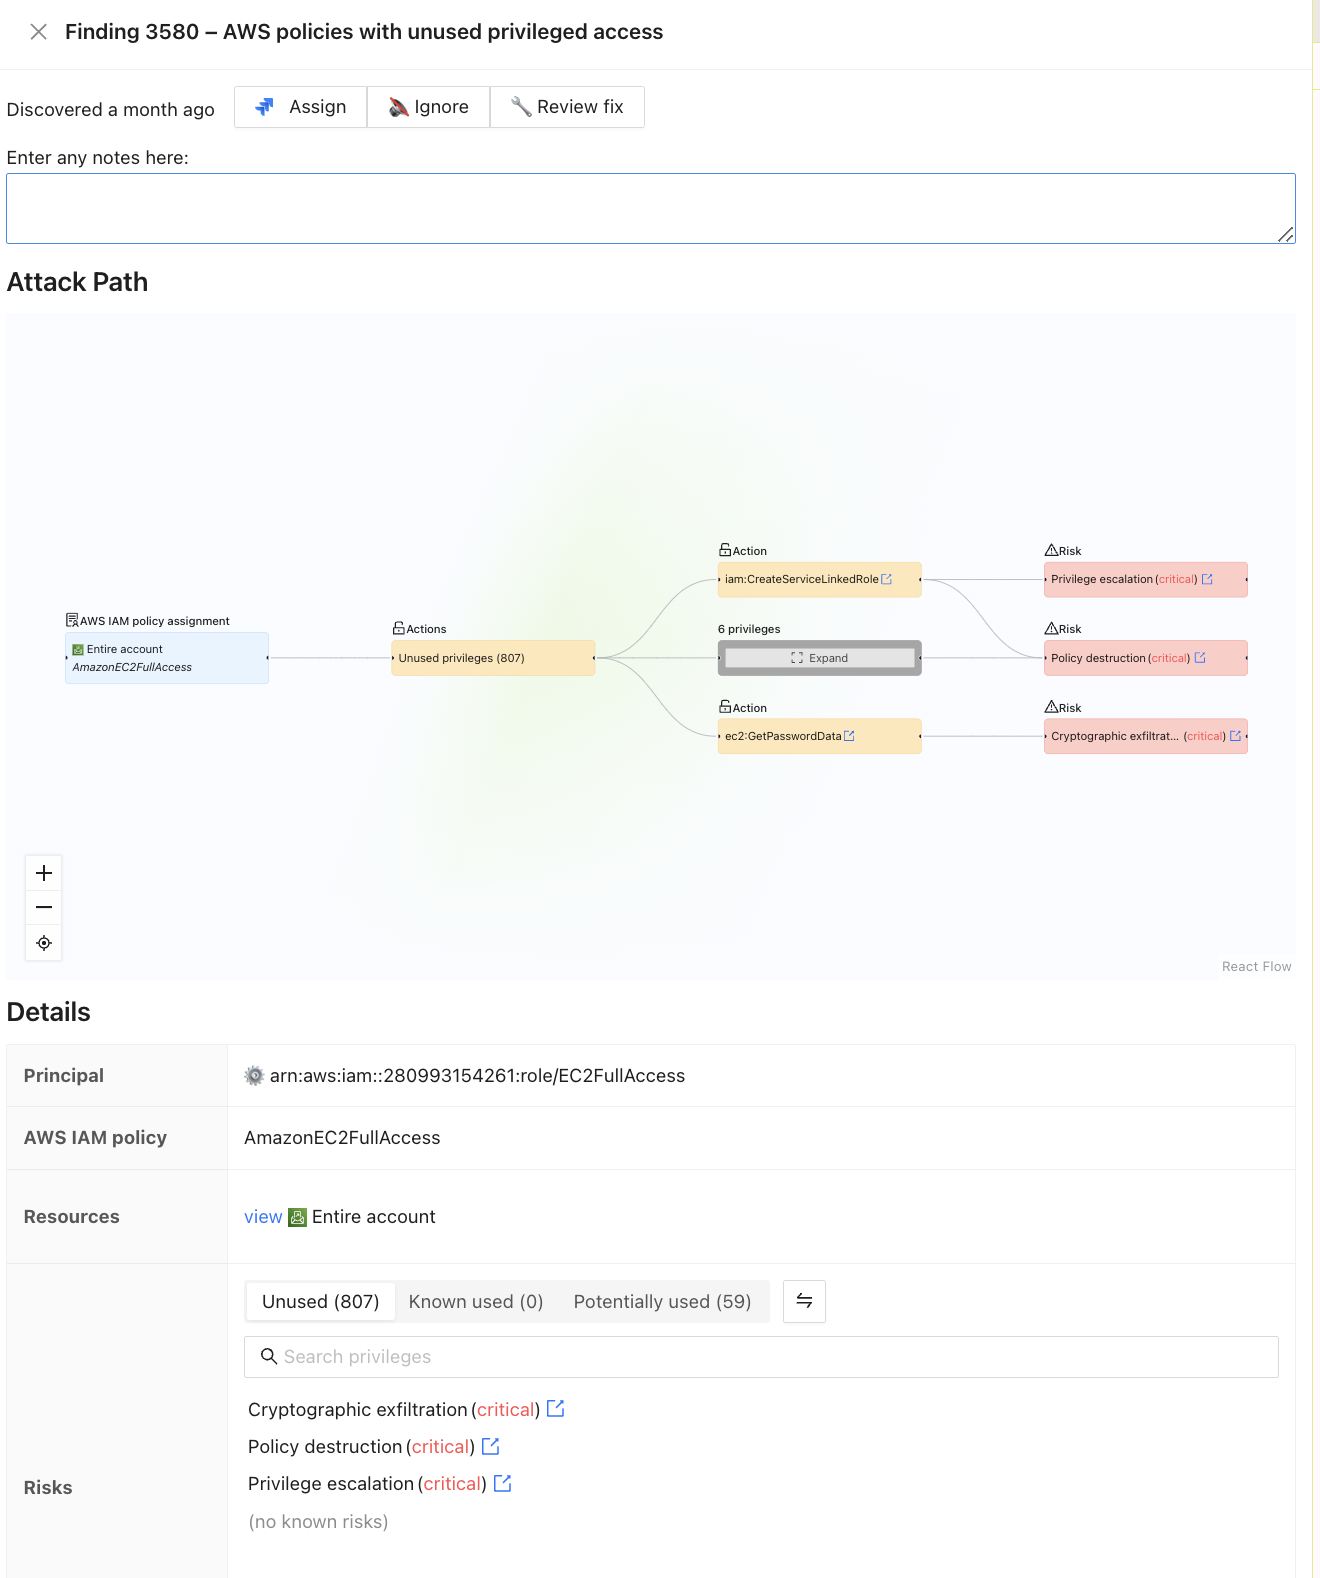Switch to the Potentially used (59) tab

pyautogui.click(x=662, y=1302)
